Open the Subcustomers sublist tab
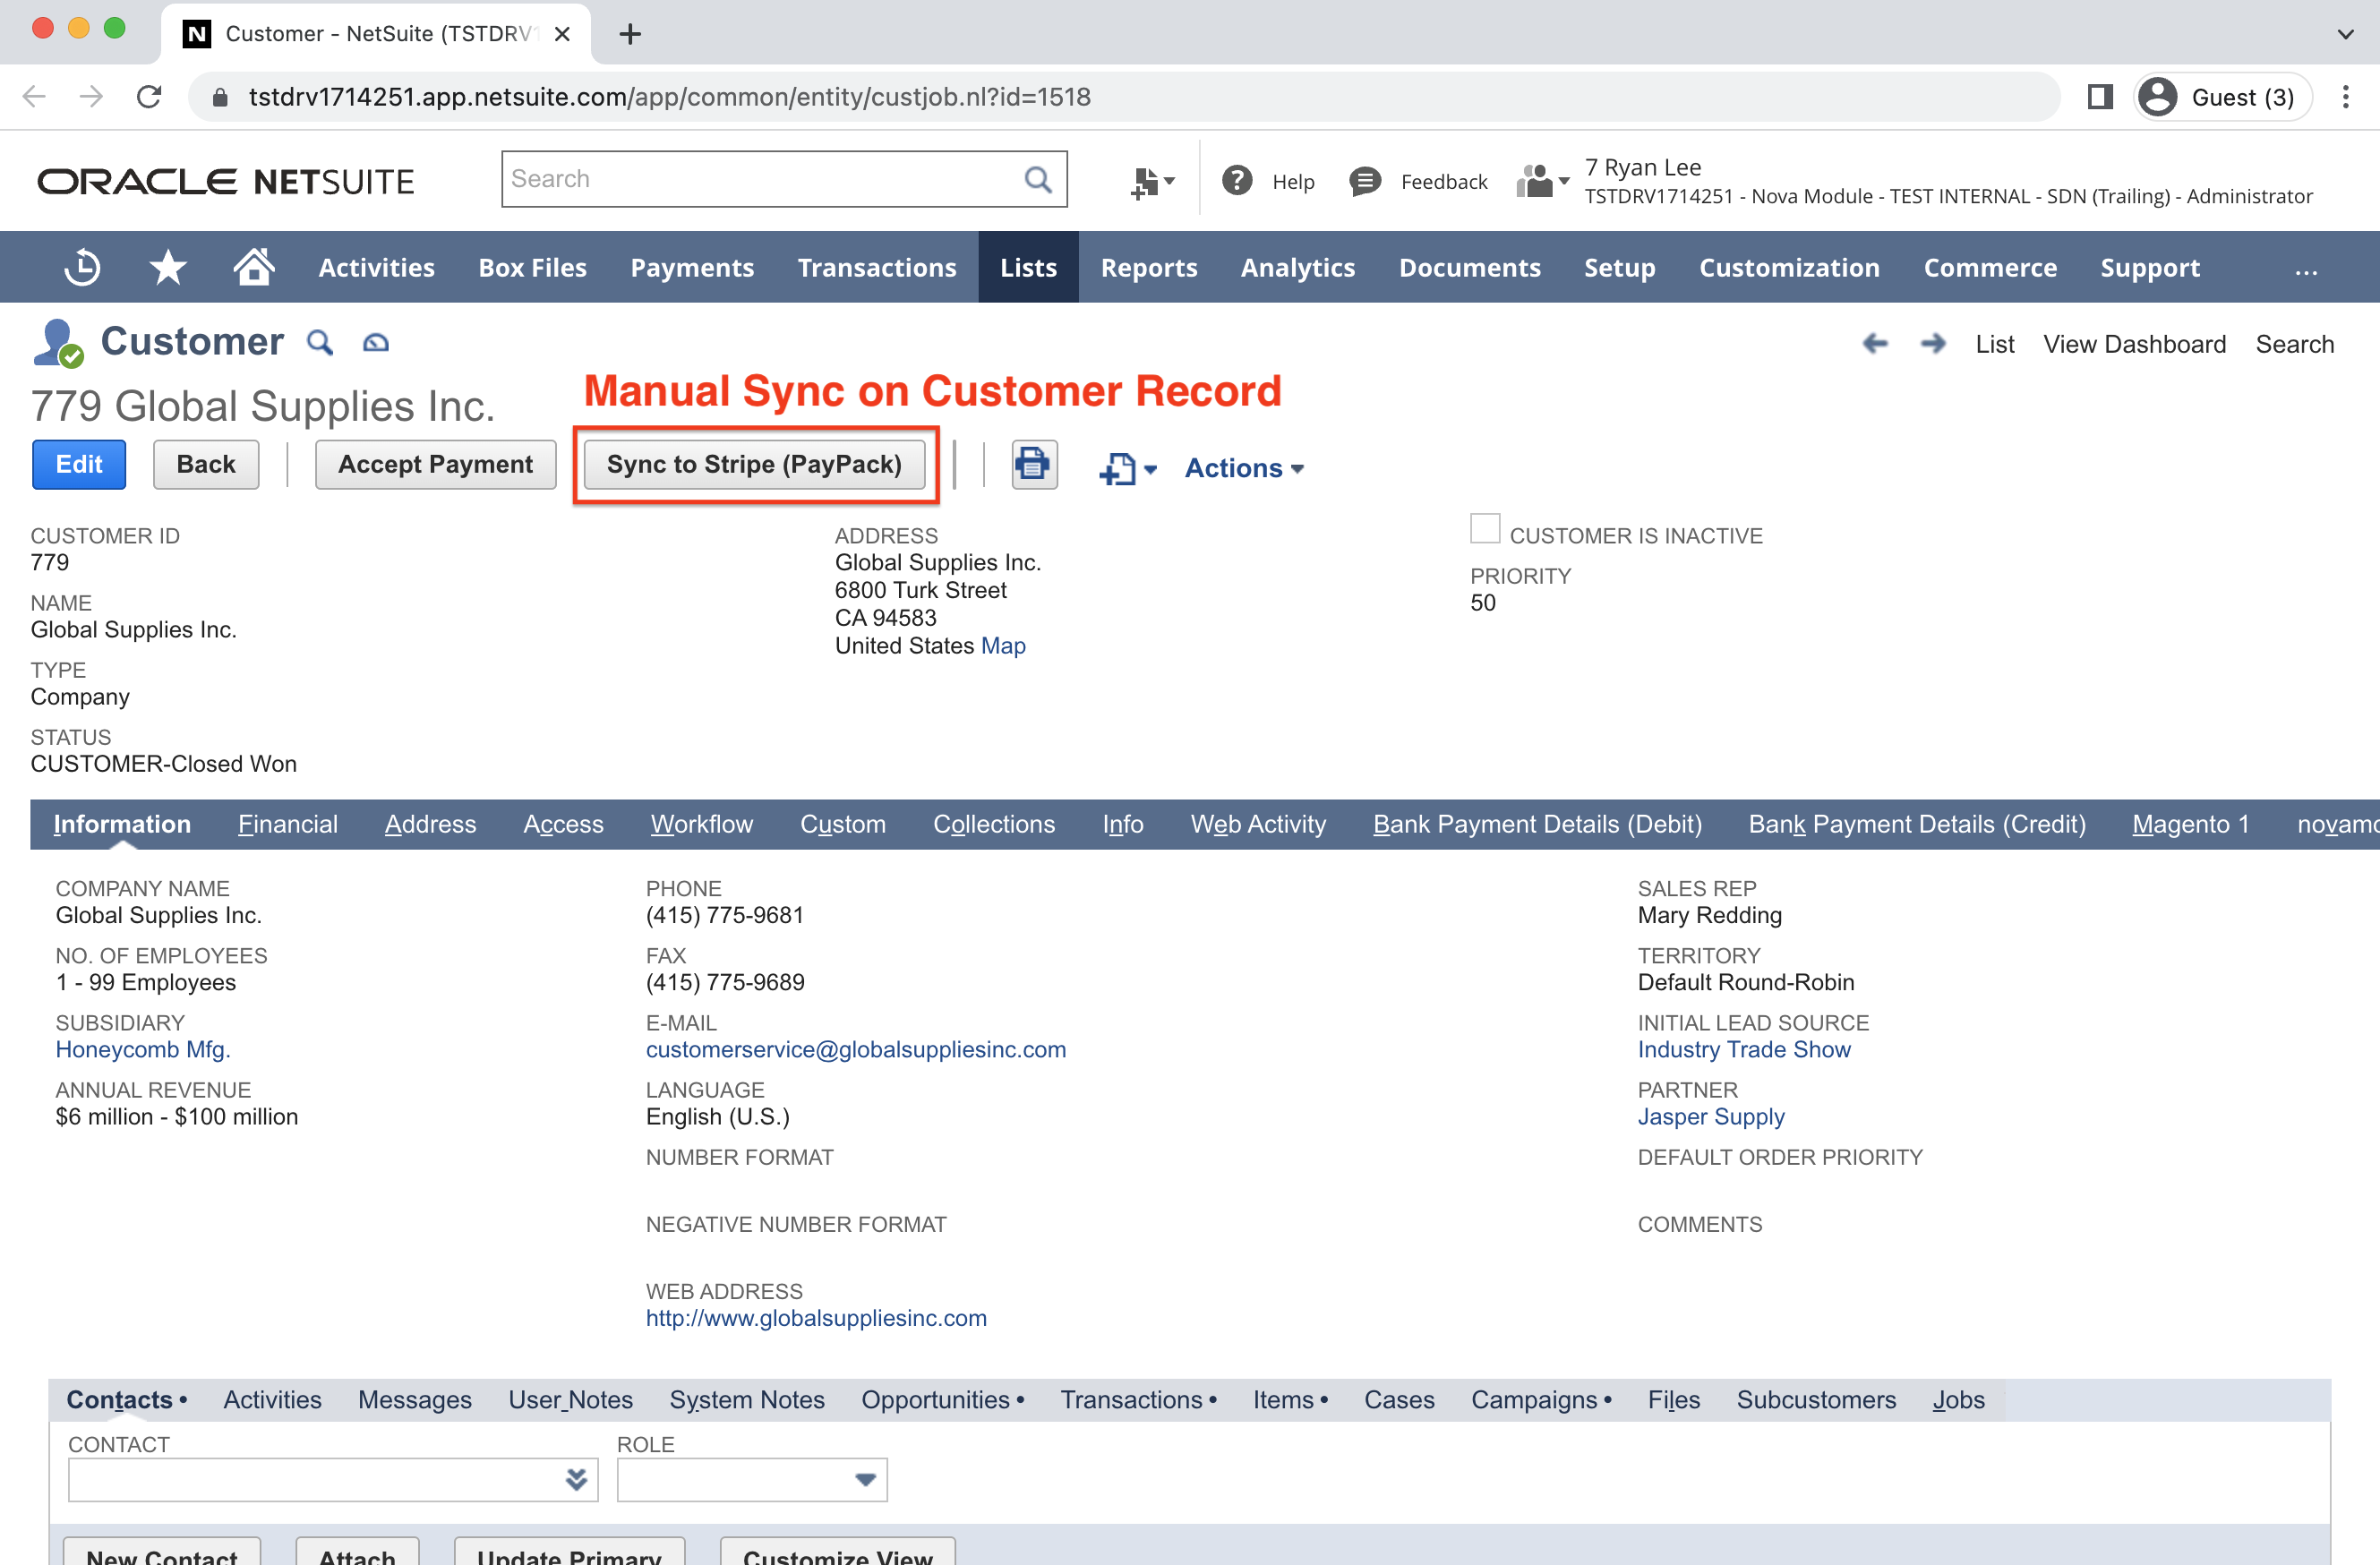Viewport: 2380px width, 1565px height. click(x=1816, y=1399)
